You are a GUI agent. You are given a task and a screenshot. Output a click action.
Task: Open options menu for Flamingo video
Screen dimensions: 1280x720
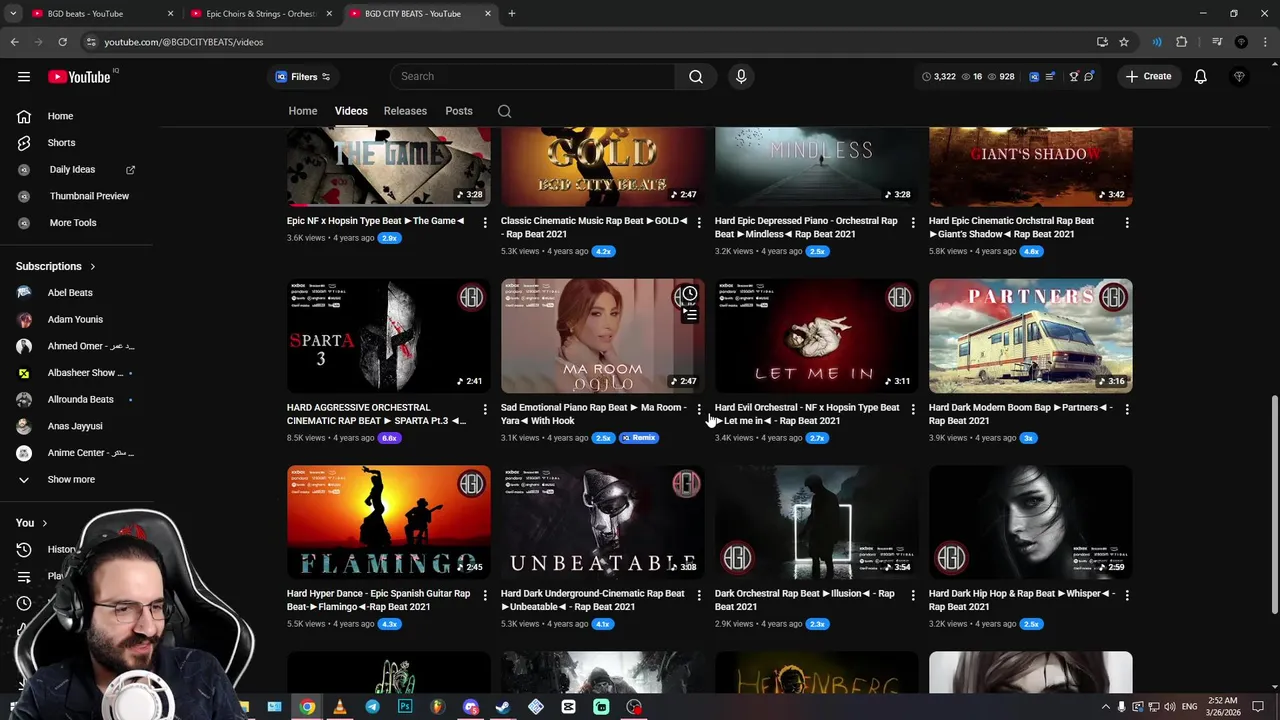pos(485,595)
